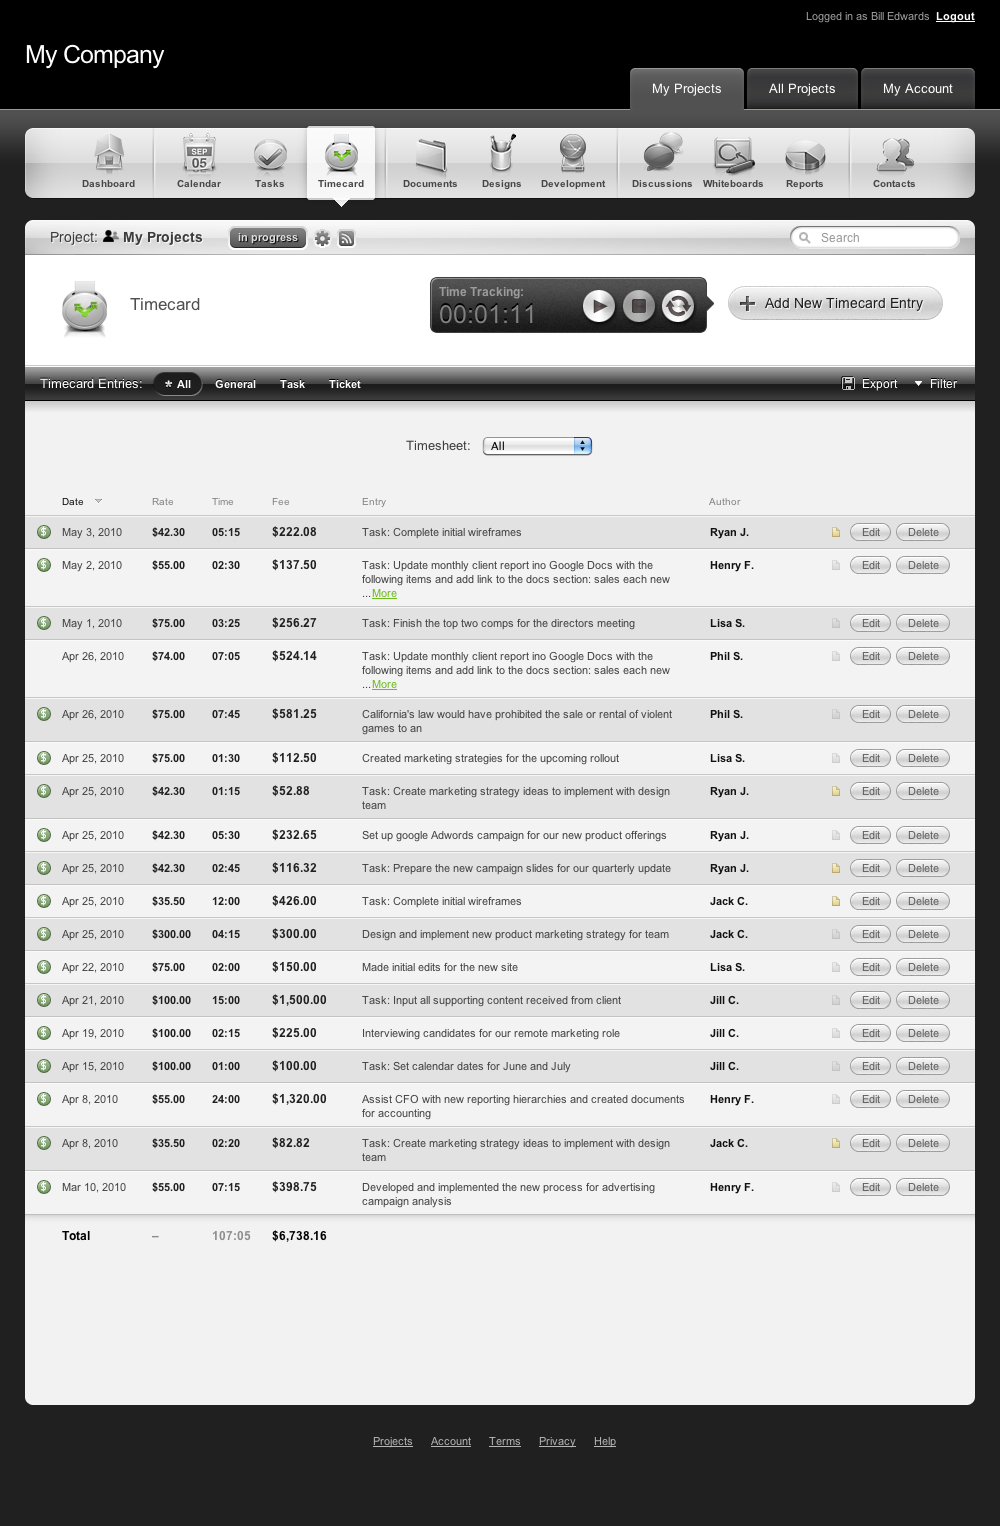Image resolution: width=1000 pixels, height=1526 pixels.
Task: Expand the Filter dropdown
Action: pos(936,384)
